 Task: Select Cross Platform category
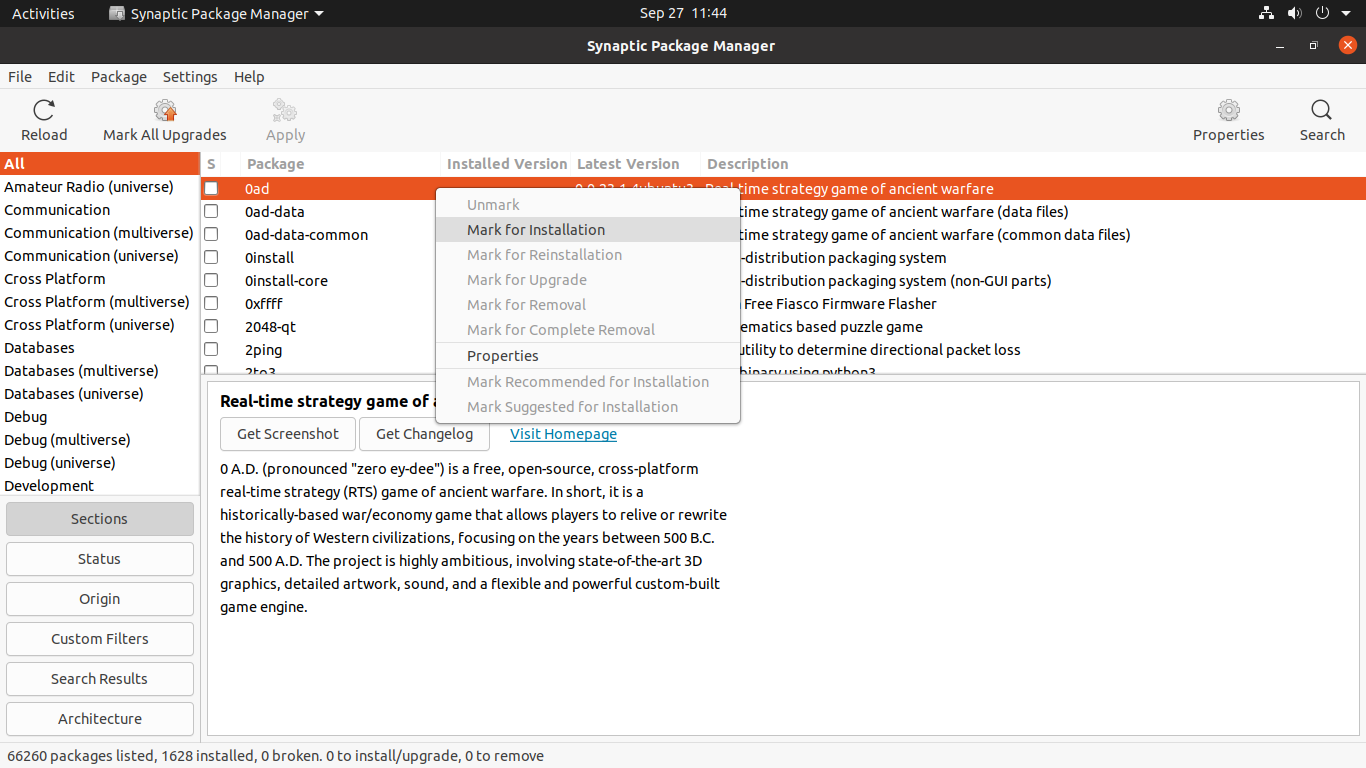(x=100, y=279)
